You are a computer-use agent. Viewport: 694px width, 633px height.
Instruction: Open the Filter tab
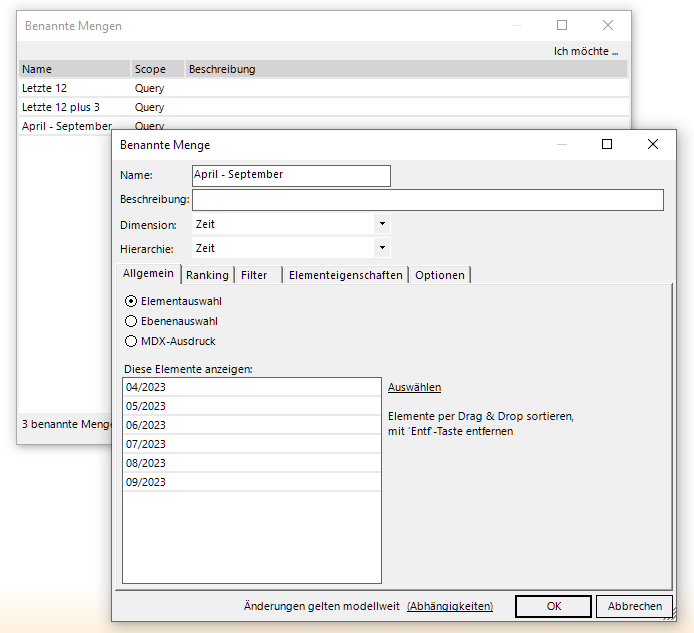click(x=254, y=275)
